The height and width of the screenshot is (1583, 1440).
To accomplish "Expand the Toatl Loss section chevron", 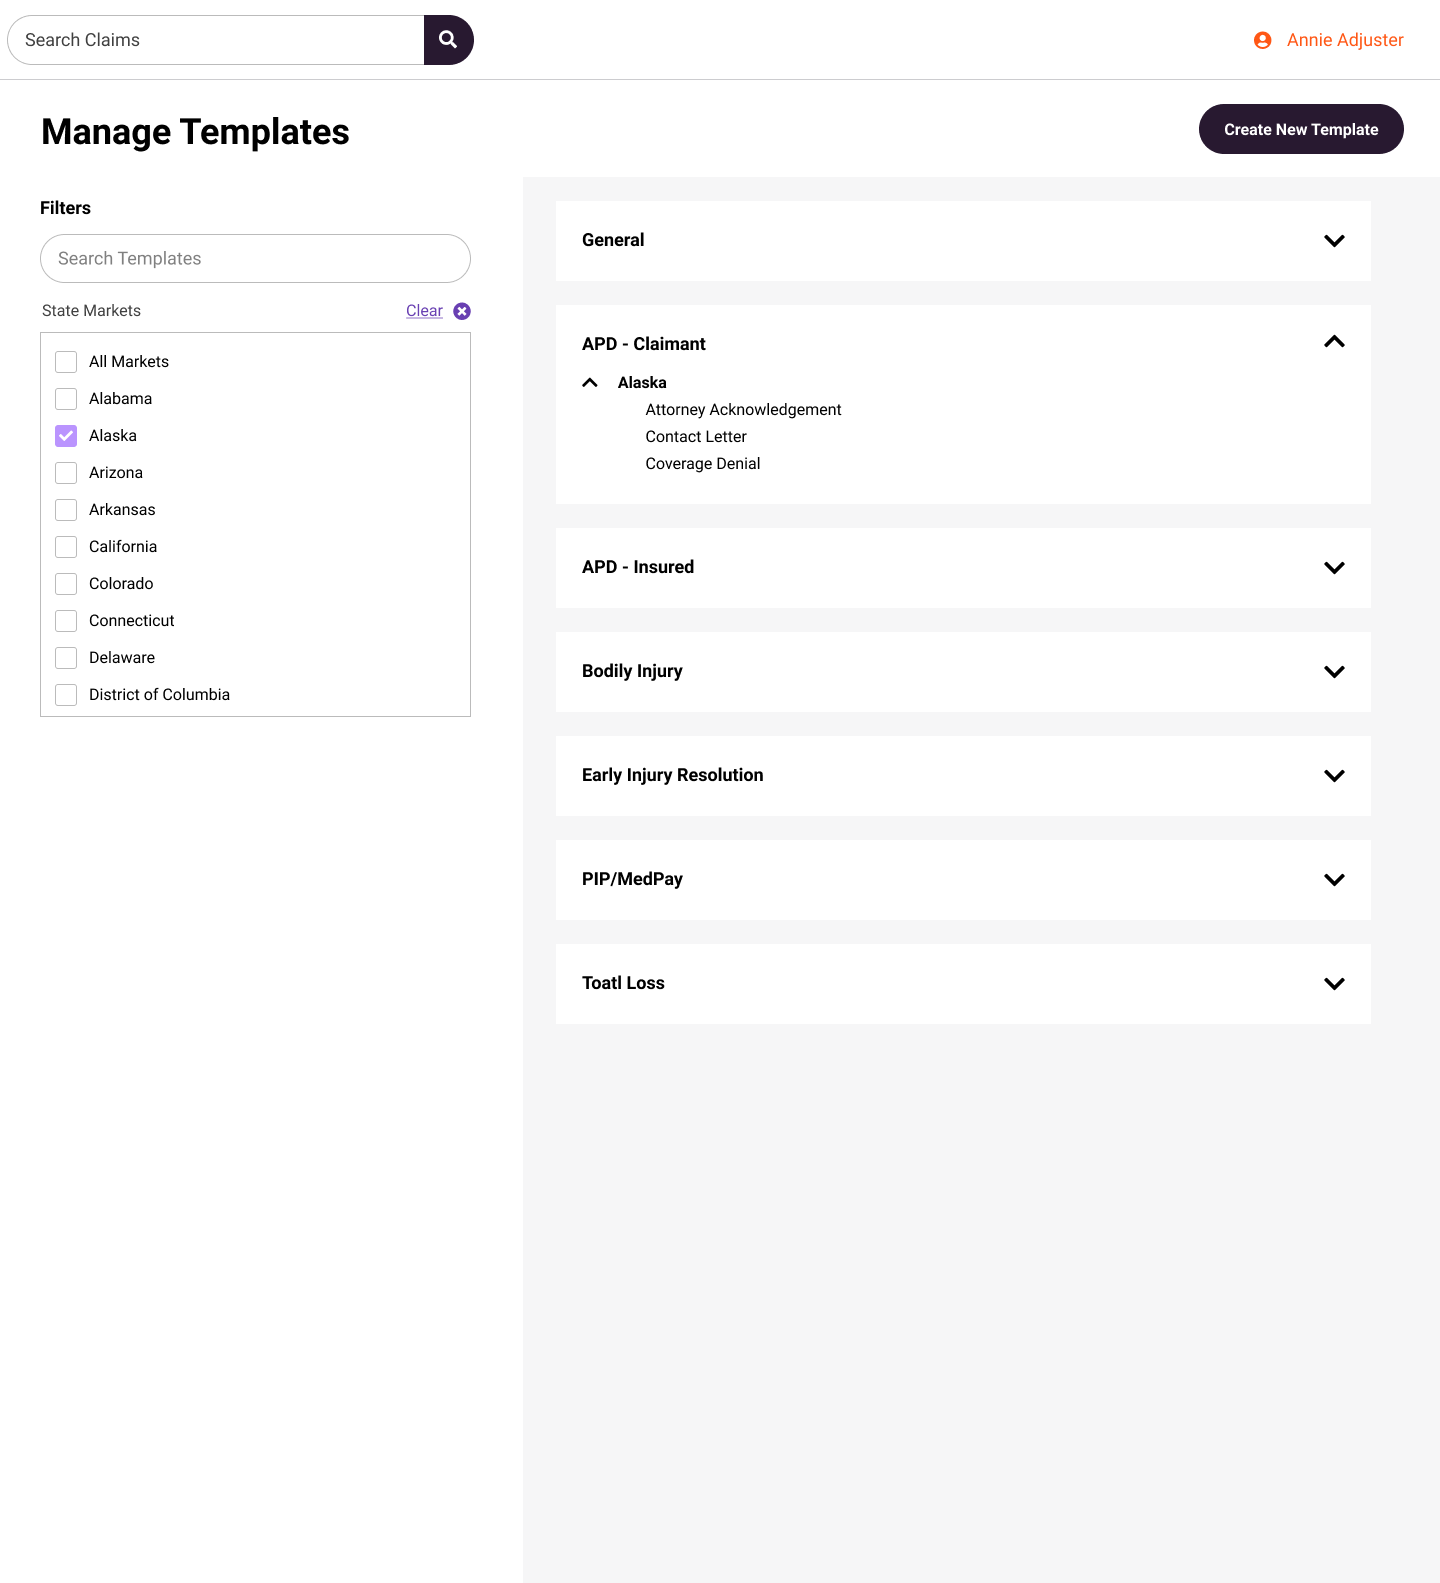I will [x=1334, y=983].
